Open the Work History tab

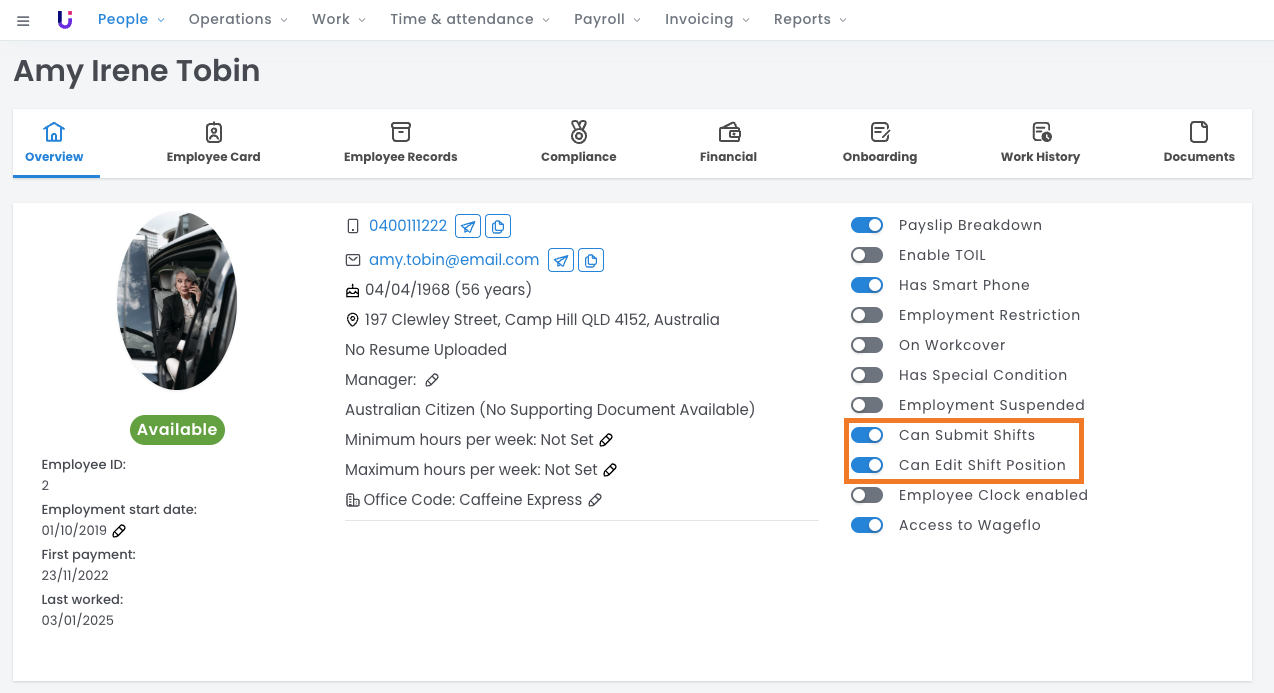click(x=1040, y=143)
